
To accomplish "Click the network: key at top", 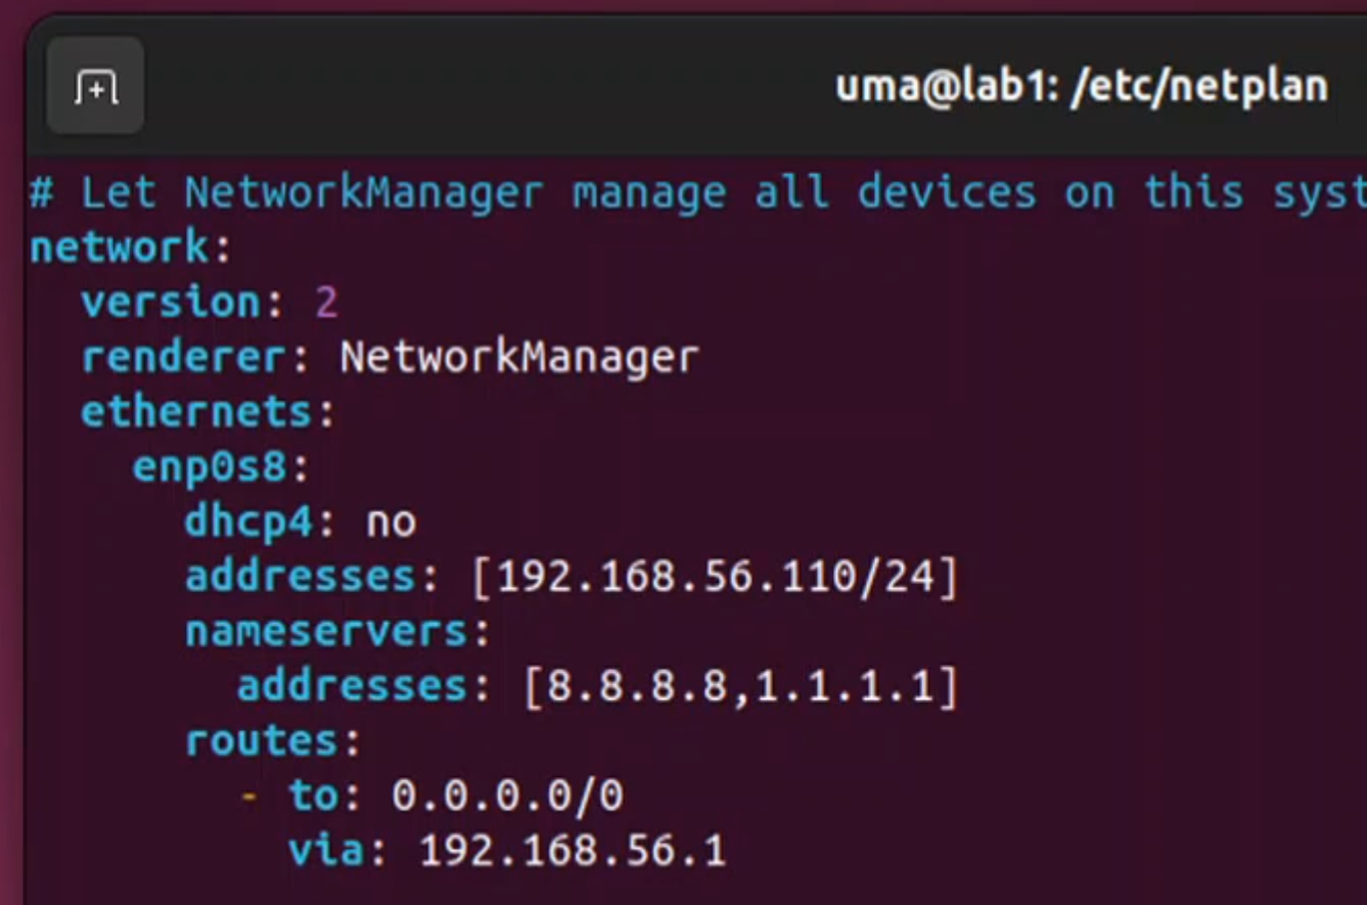I will click(131, 247).
